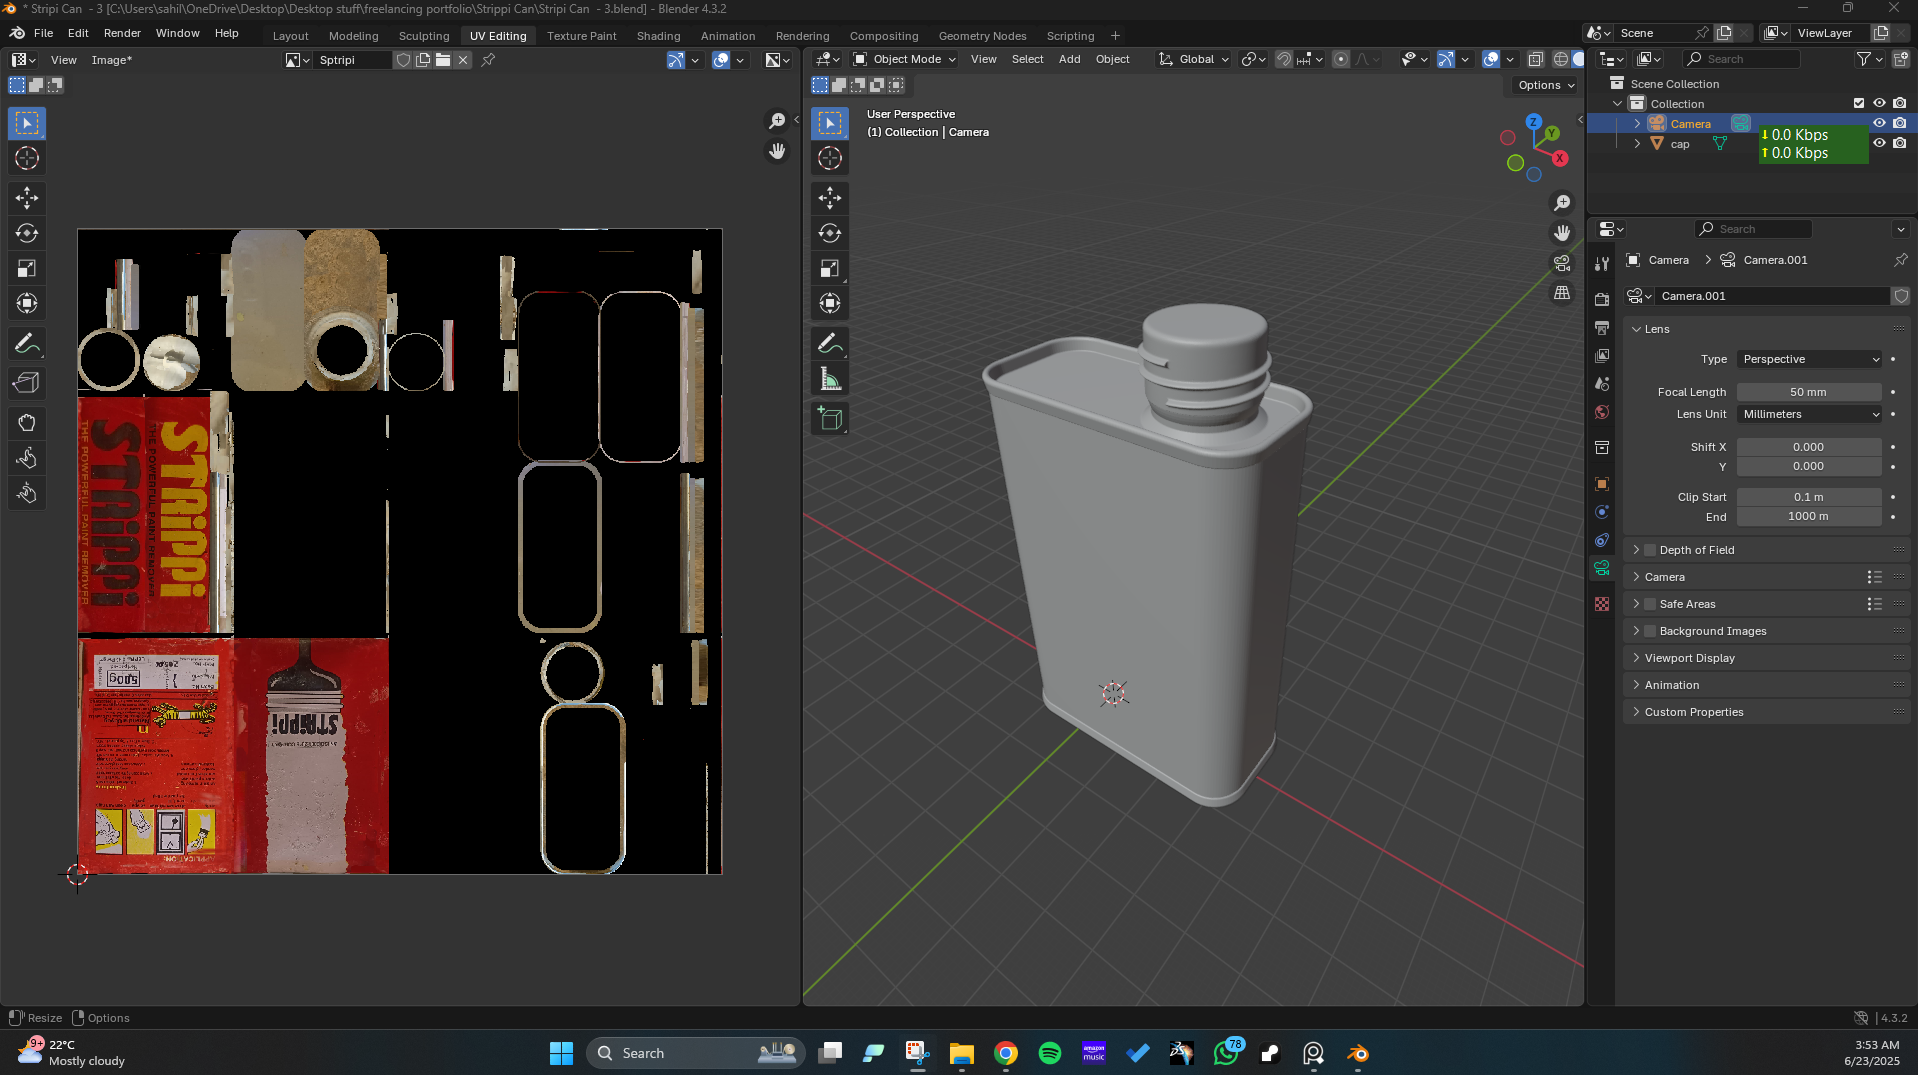Open the Texture properties tab

coord(1602,604)
